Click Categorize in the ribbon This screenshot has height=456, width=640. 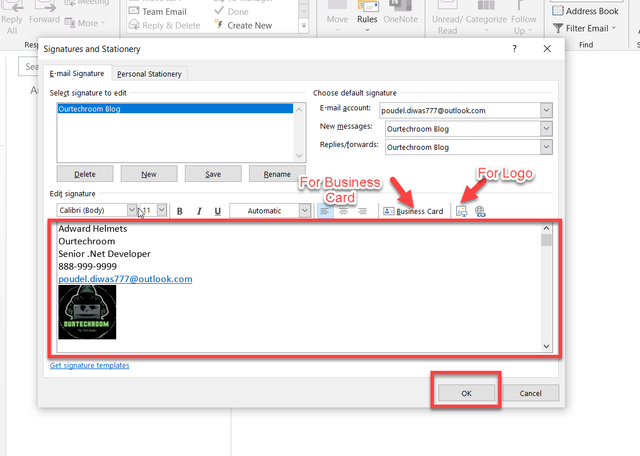pyautogui.click(x=486, y=16)
